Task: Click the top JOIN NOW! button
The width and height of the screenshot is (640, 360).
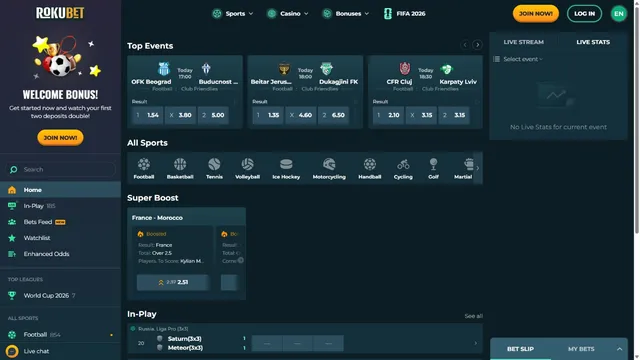Action: coord(536,13)
